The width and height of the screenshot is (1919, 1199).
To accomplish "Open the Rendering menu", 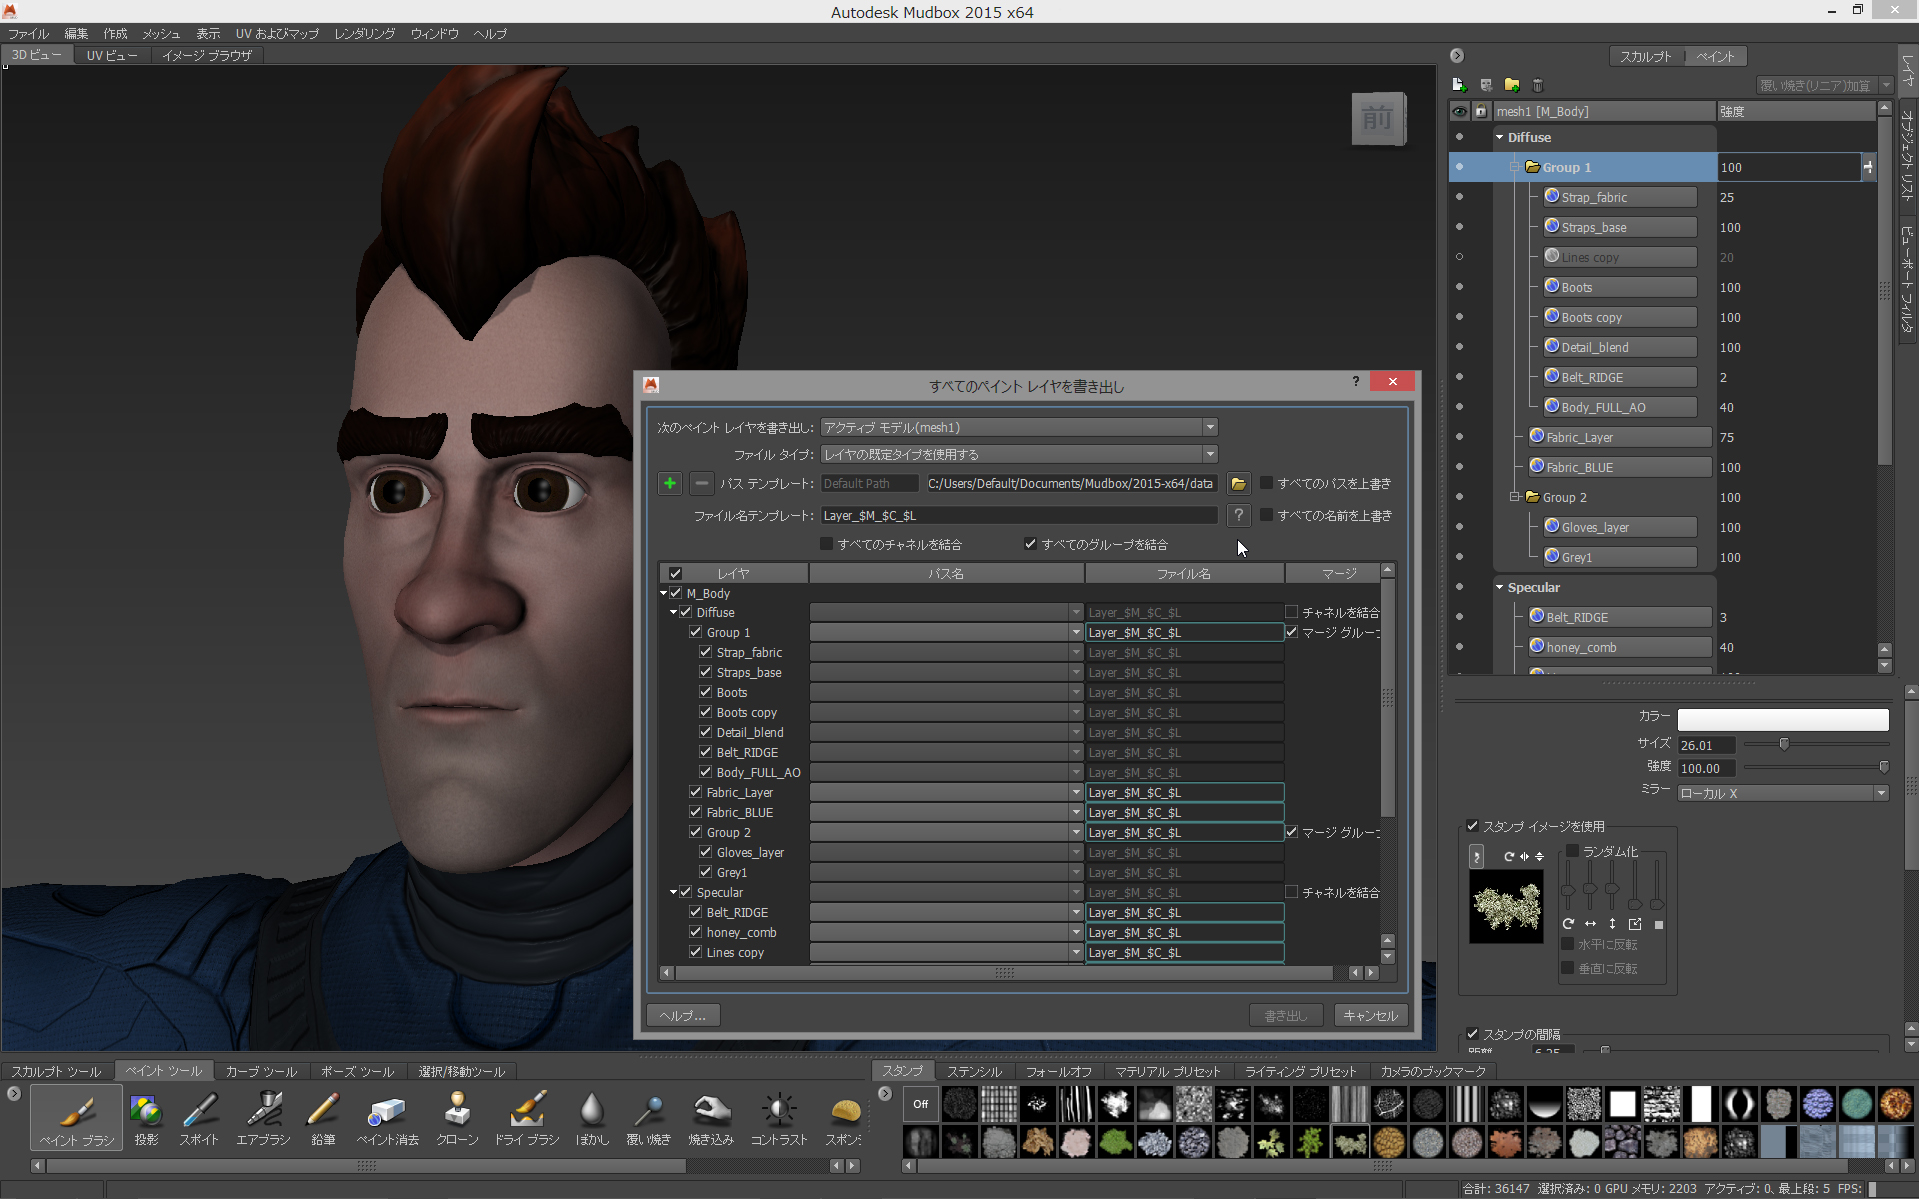I will (x=364, y=33).
